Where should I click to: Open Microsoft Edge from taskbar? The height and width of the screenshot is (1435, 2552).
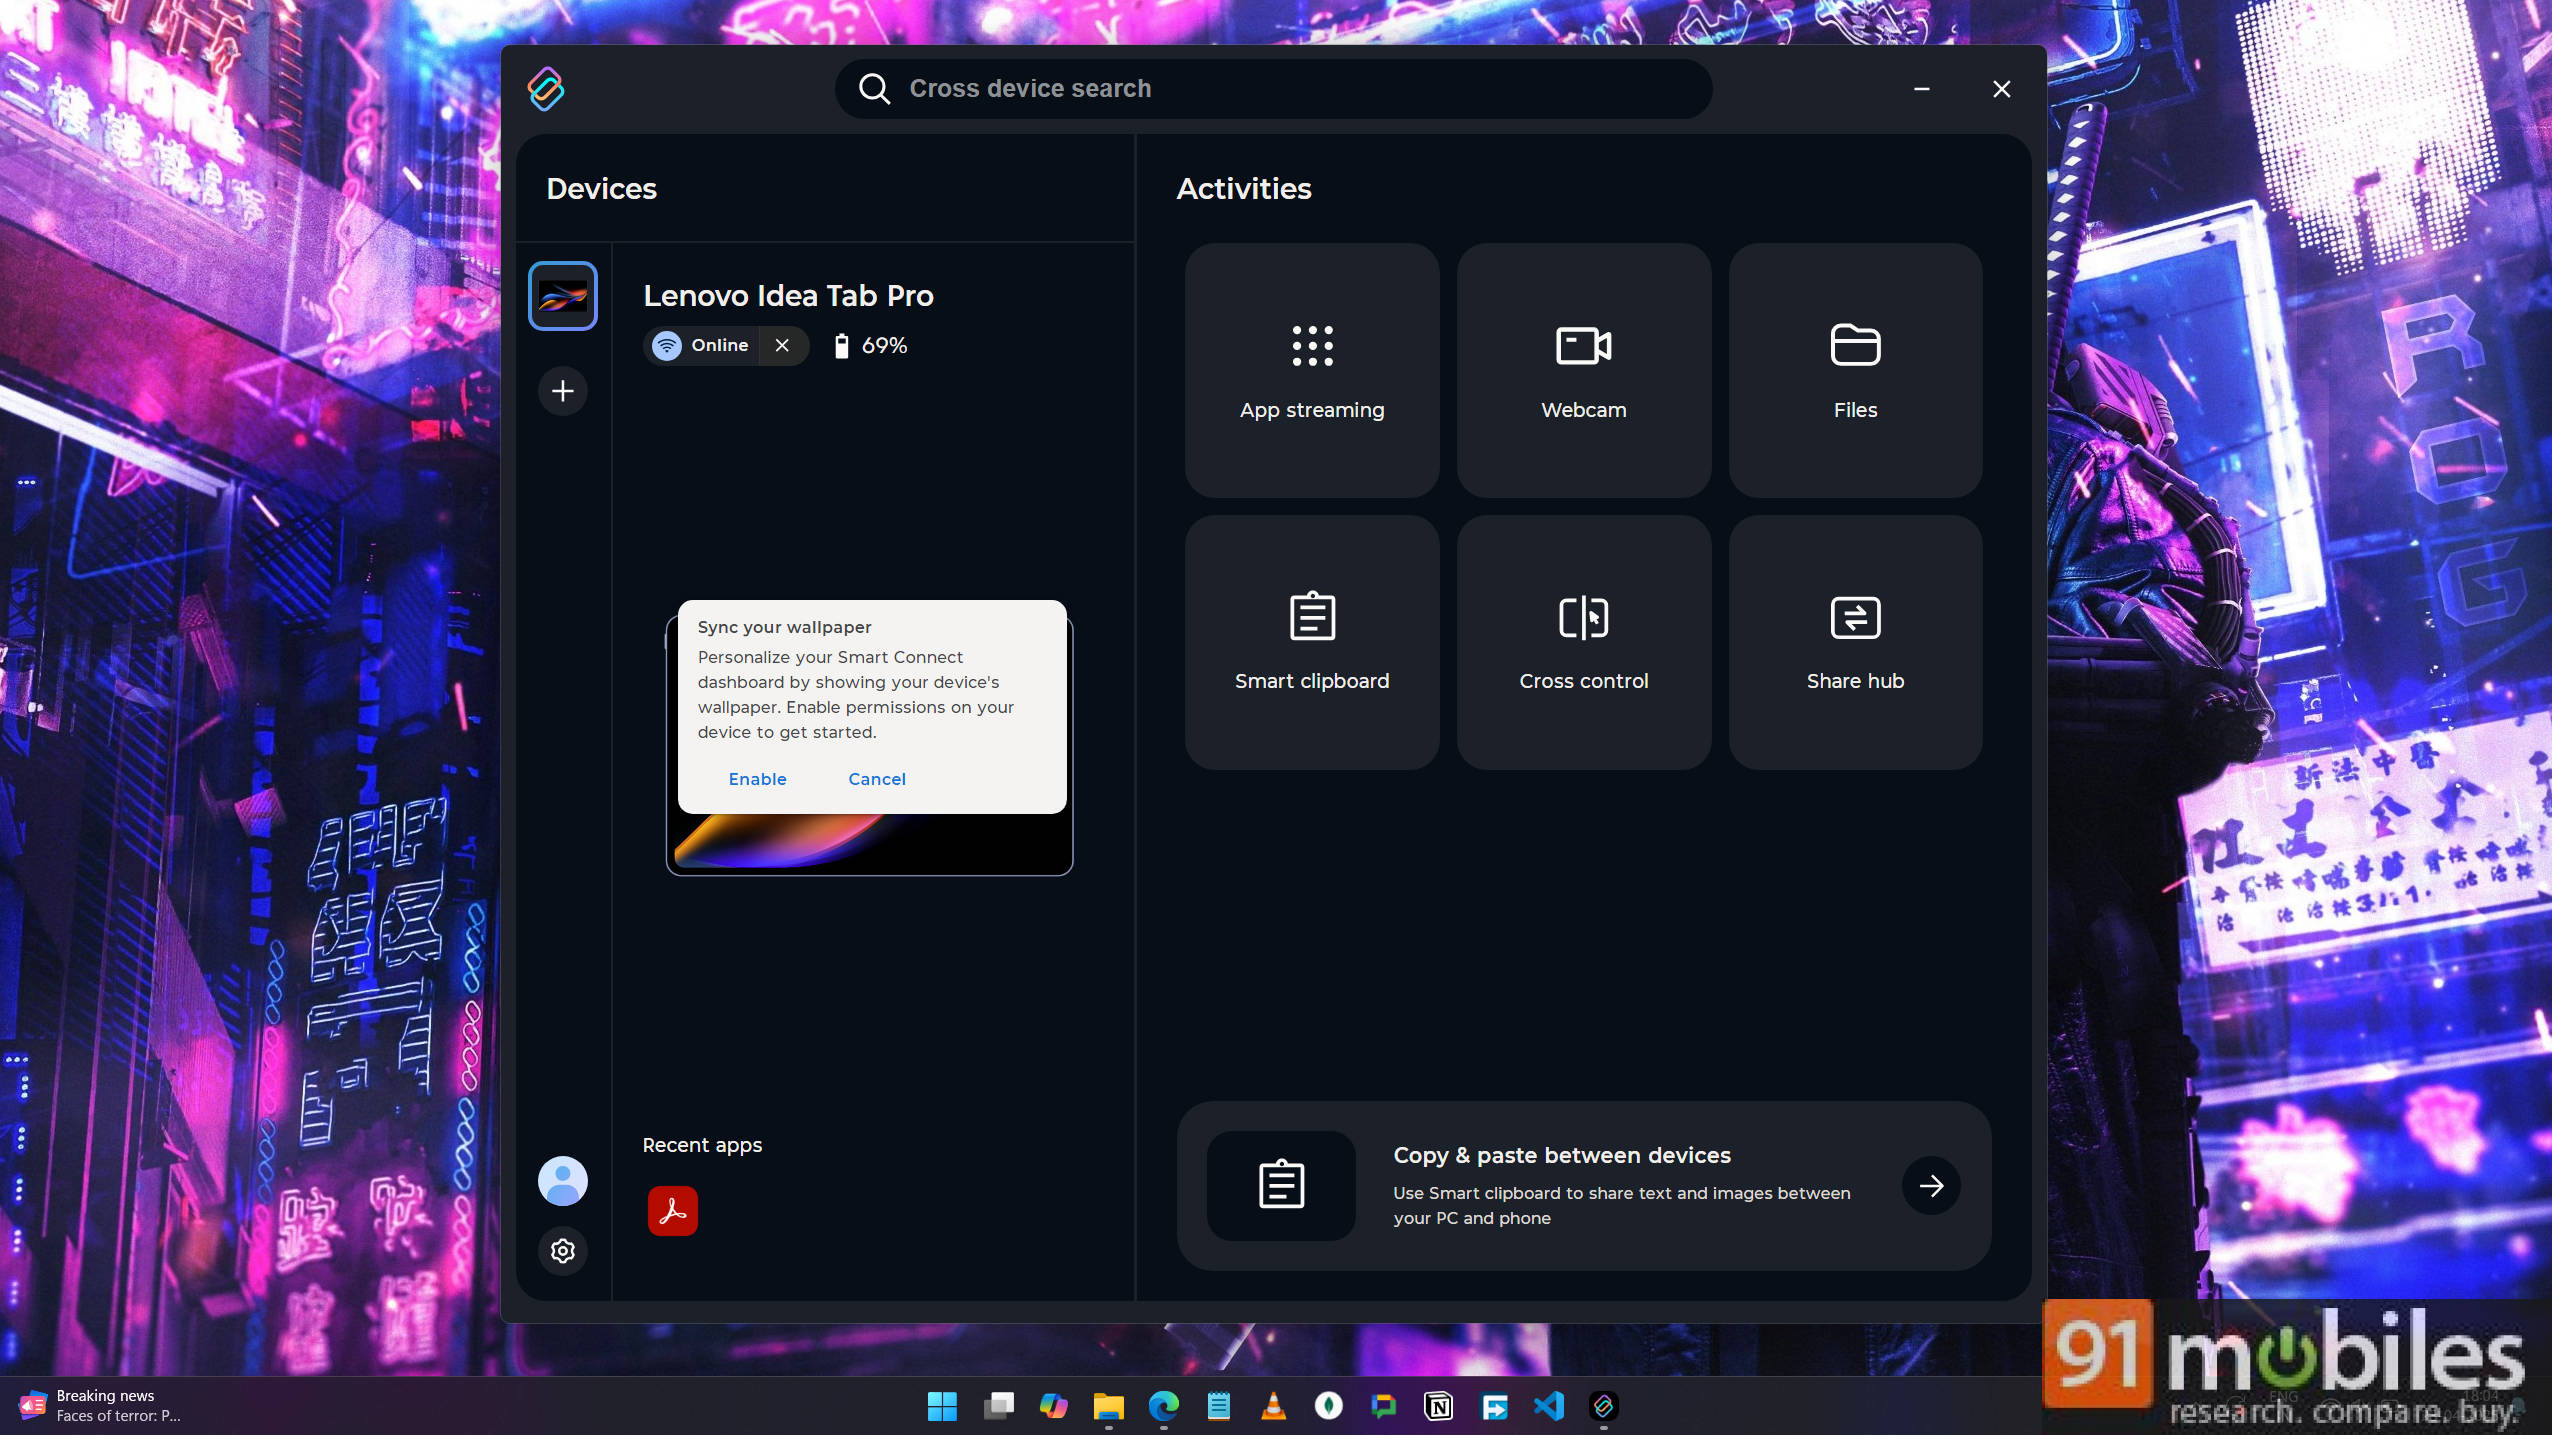coord(1163,1406)
